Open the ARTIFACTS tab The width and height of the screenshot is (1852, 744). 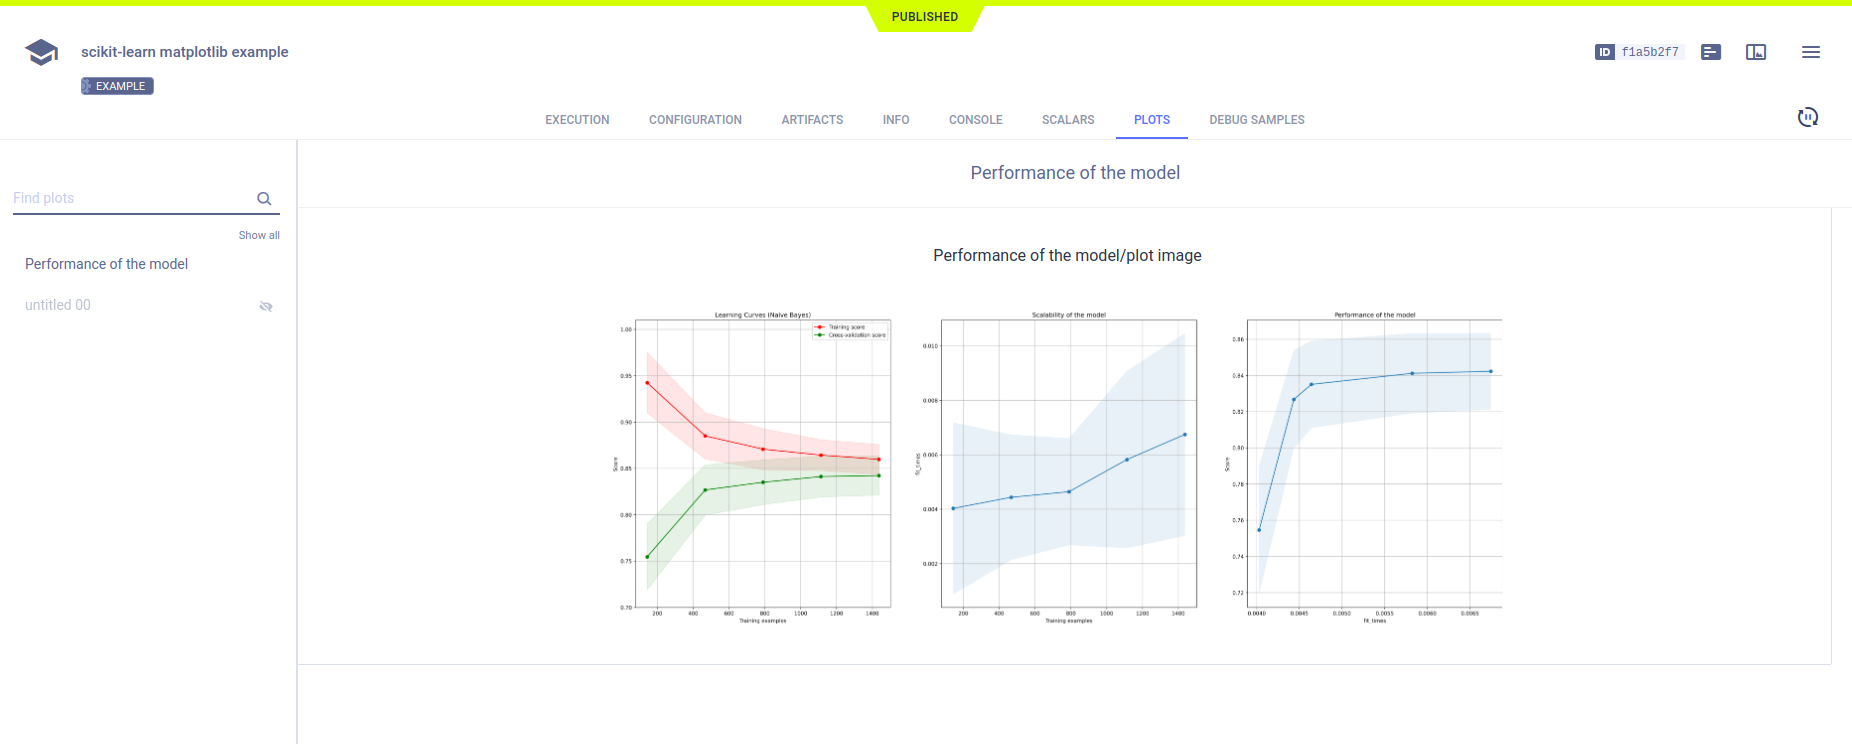tap(812, 120)
